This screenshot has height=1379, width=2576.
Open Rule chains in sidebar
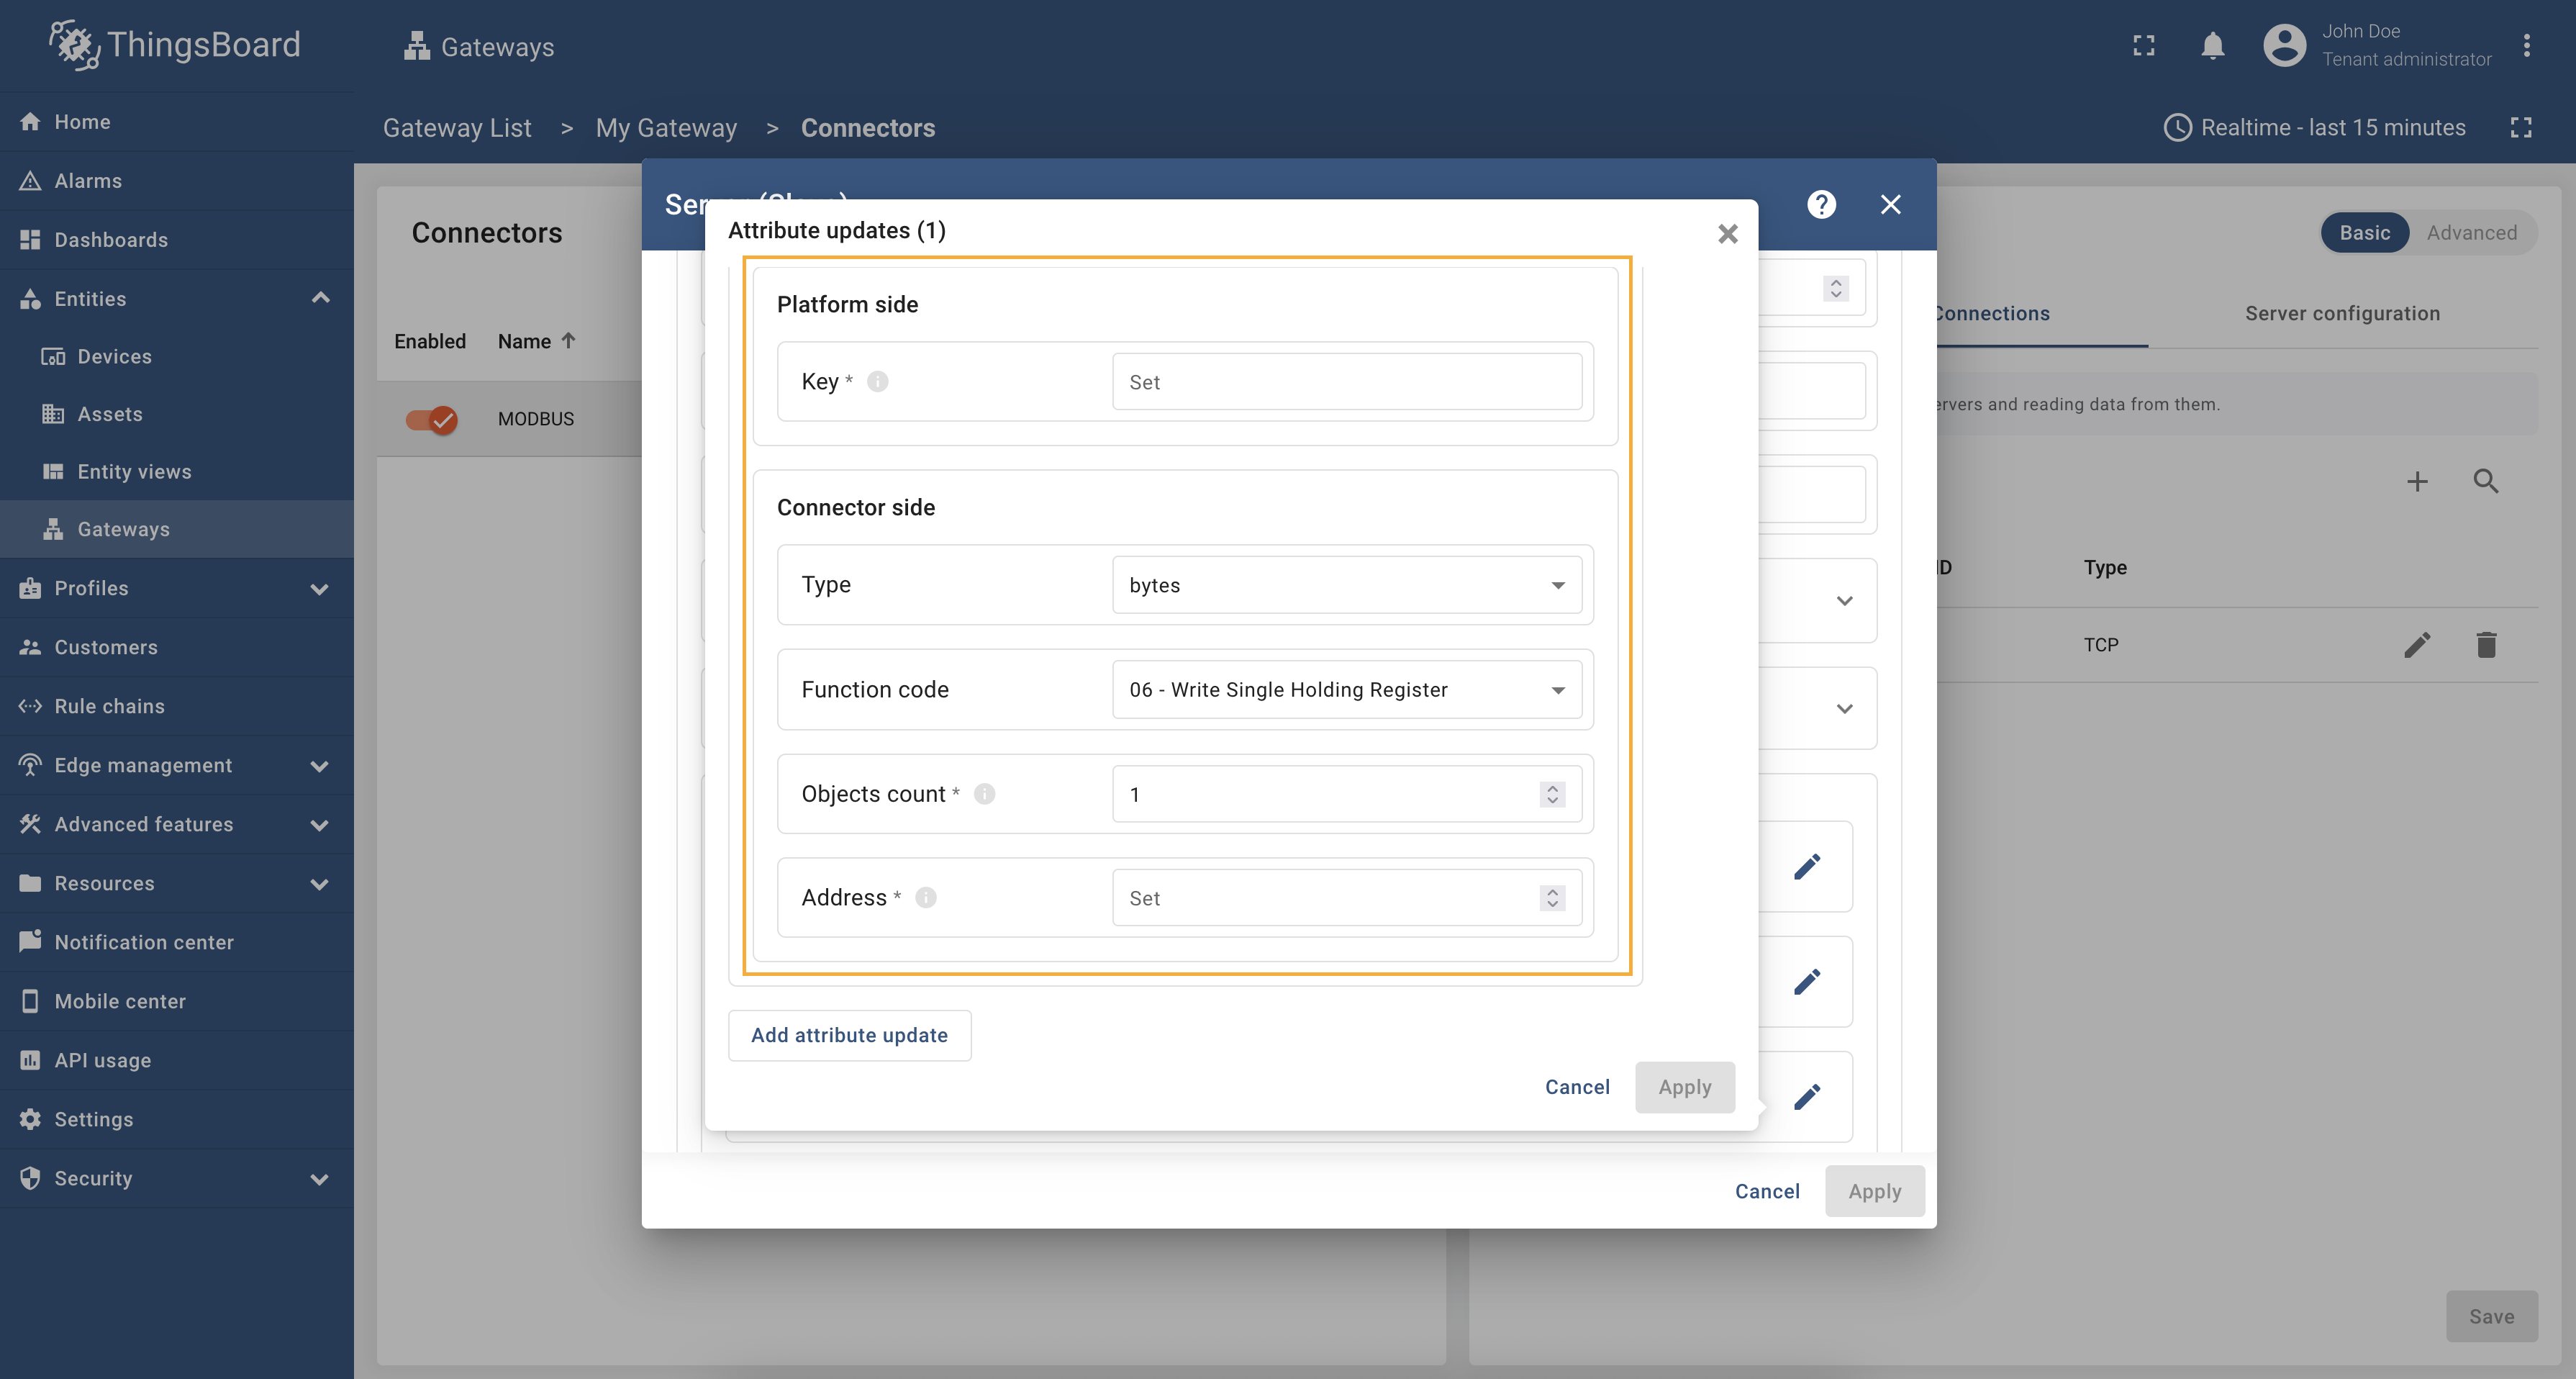pos(109,706)
